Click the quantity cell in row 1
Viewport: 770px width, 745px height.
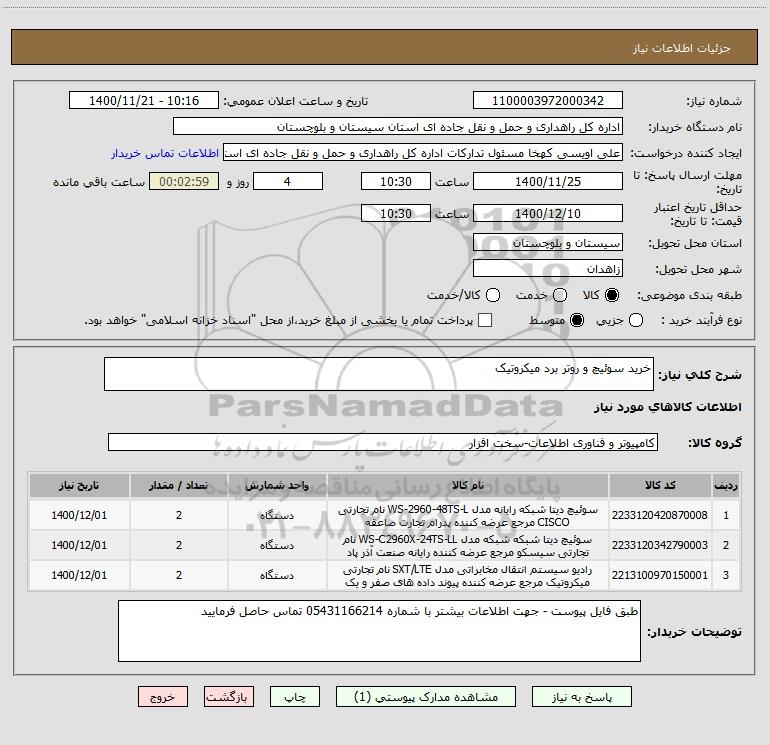[x=179, y=515]
